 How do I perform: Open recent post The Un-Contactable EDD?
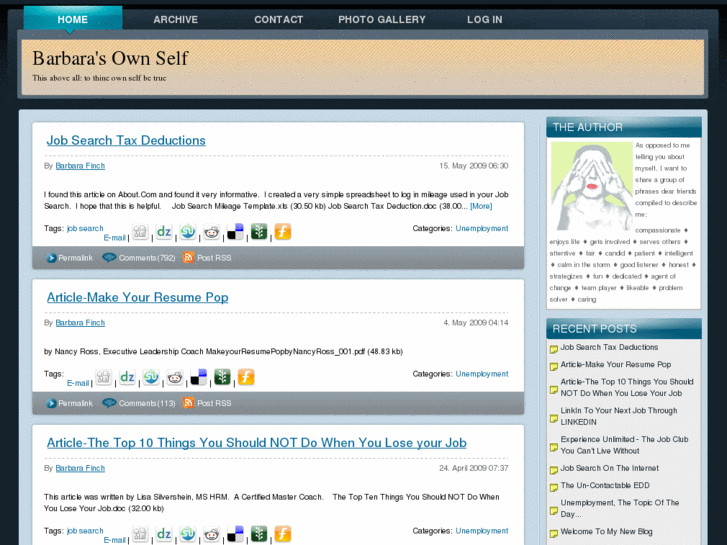click(x=605, y=485)
